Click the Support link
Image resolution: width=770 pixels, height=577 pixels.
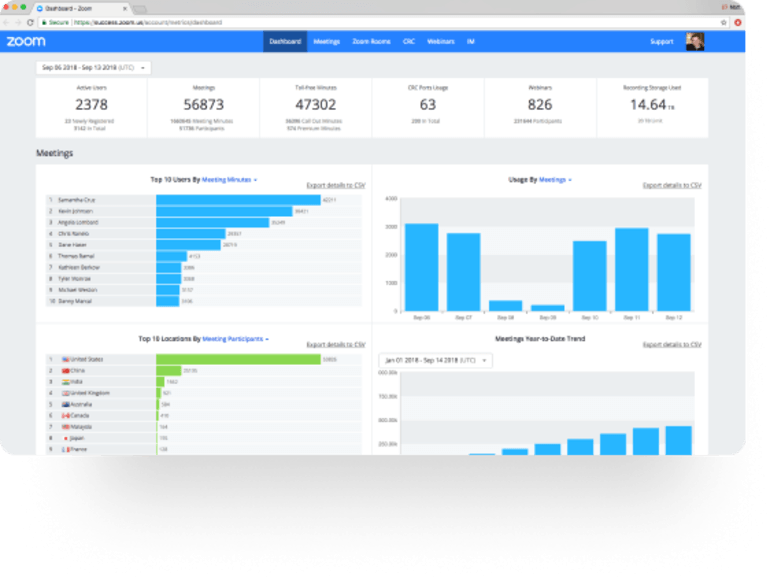coord(661,41)
